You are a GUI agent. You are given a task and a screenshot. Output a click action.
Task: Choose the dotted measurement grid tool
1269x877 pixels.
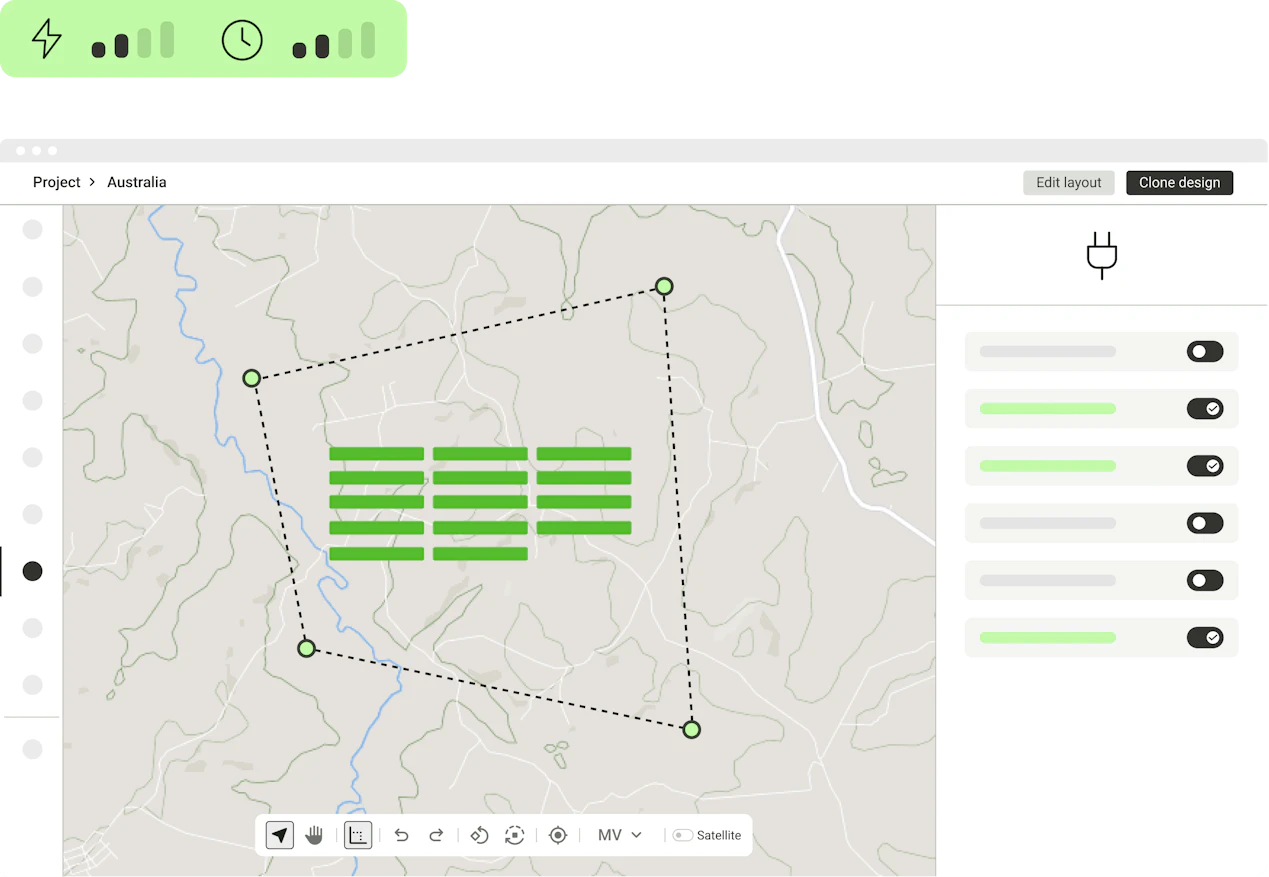[358, 835]
